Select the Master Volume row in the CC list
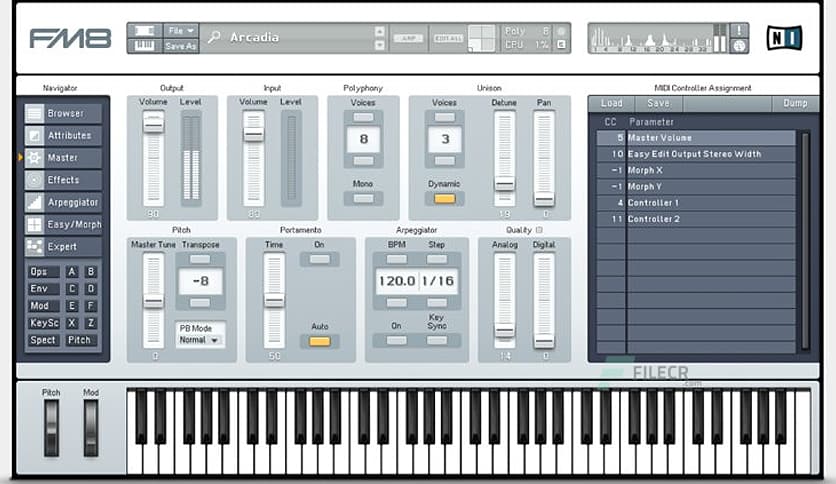Viewport: 836px width, 484px height. pyautogui.click(x=696, y=138)
